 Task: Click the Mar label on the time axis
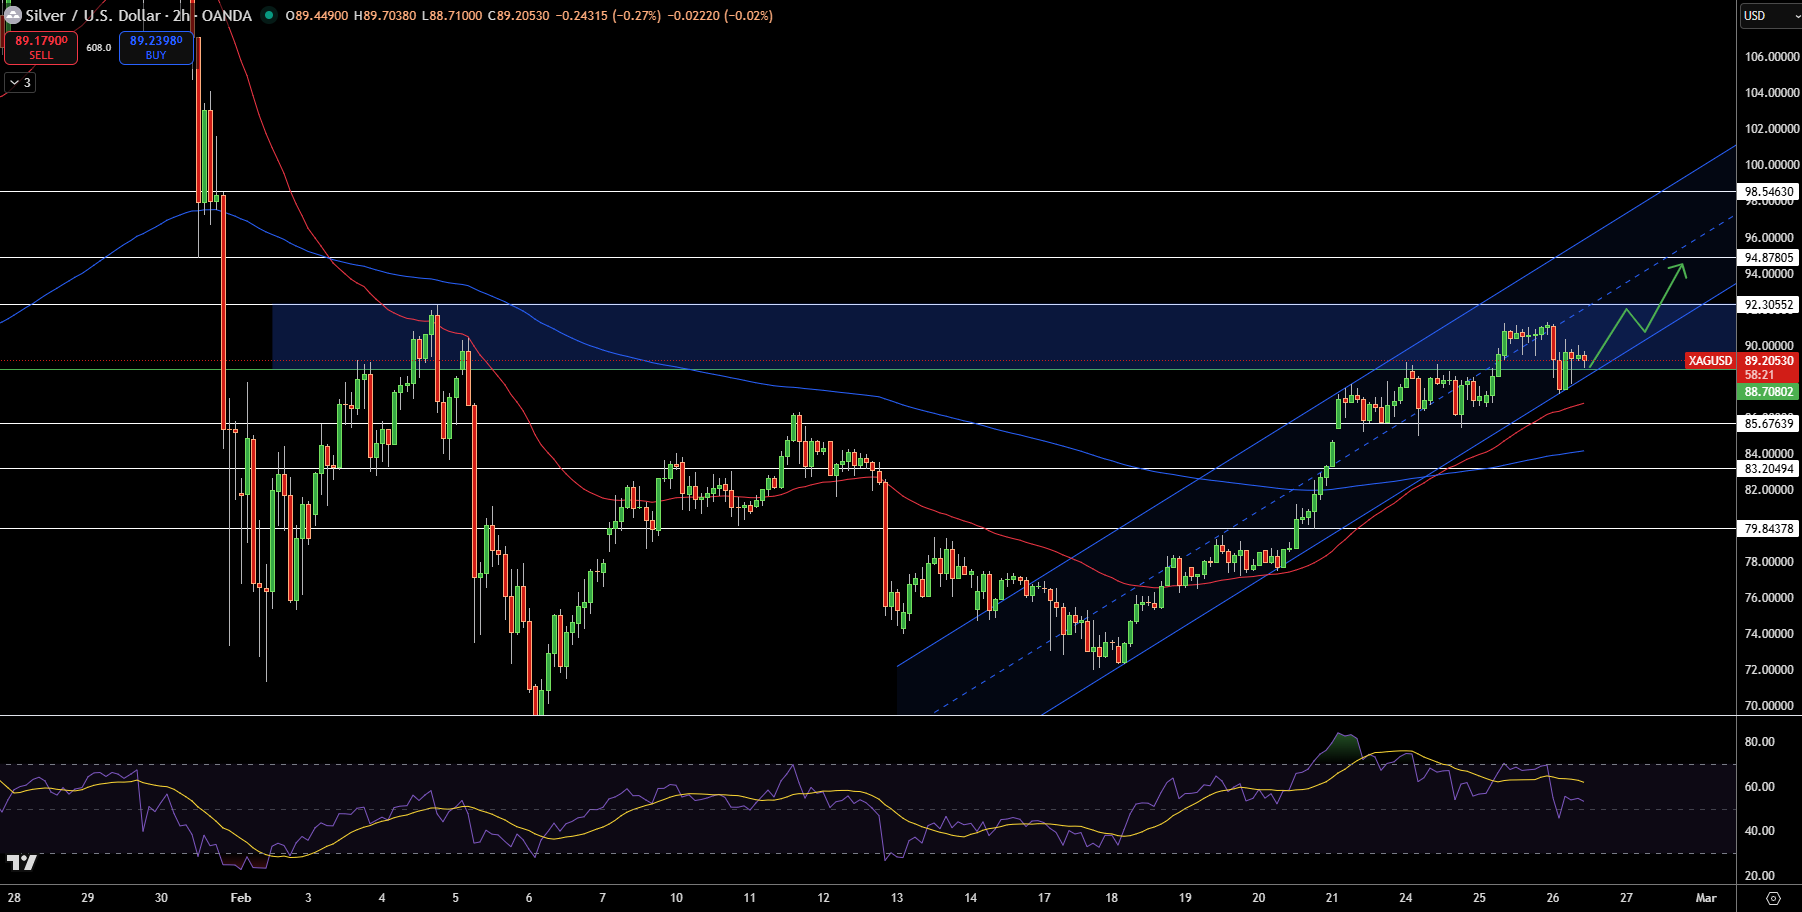pos(1706,898)
